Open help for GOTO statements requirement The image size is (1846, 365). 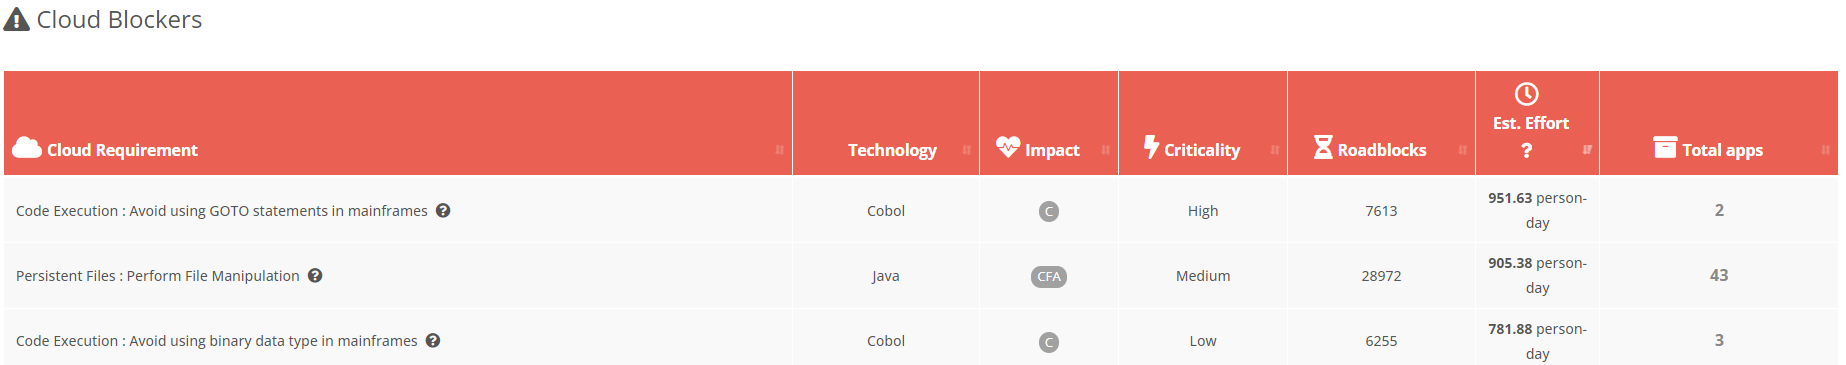point(443,210)
